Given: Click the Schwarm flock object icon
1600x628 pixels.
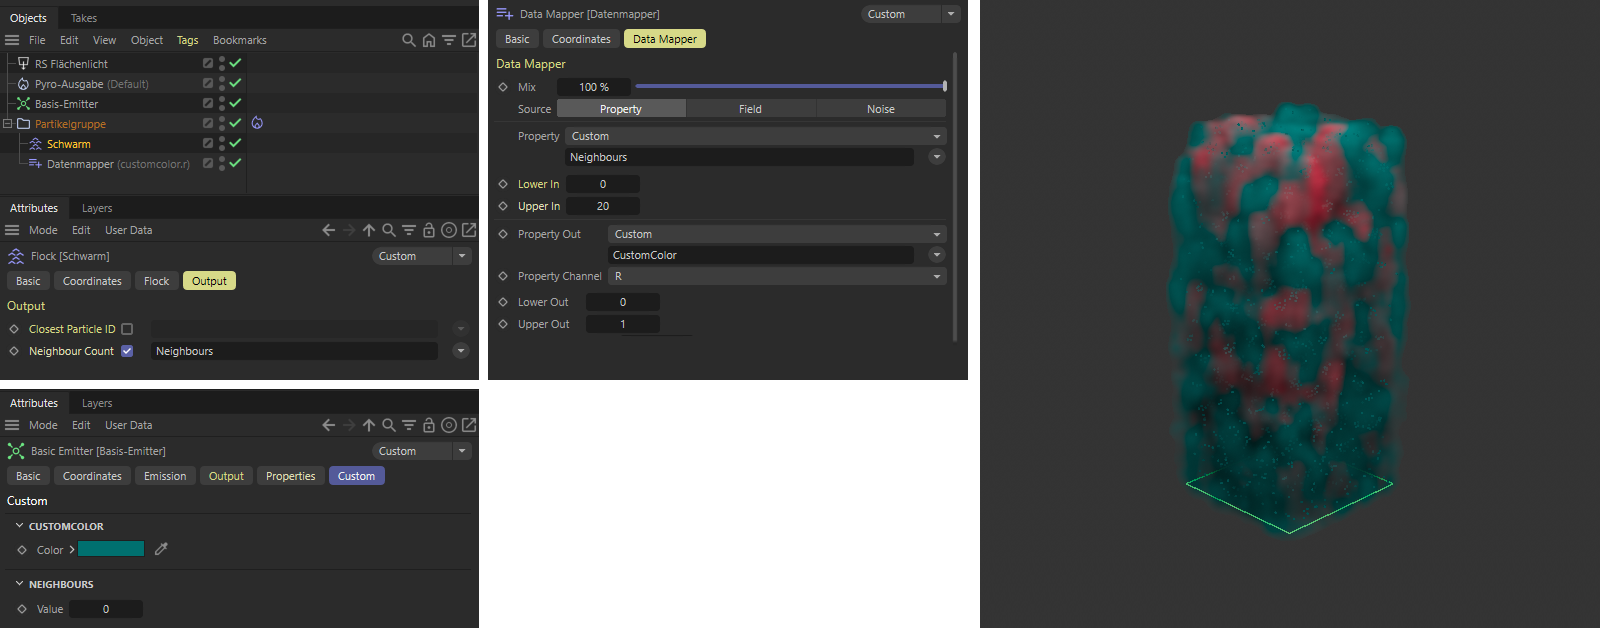Looking at the screenshot, I should (35, 144).
